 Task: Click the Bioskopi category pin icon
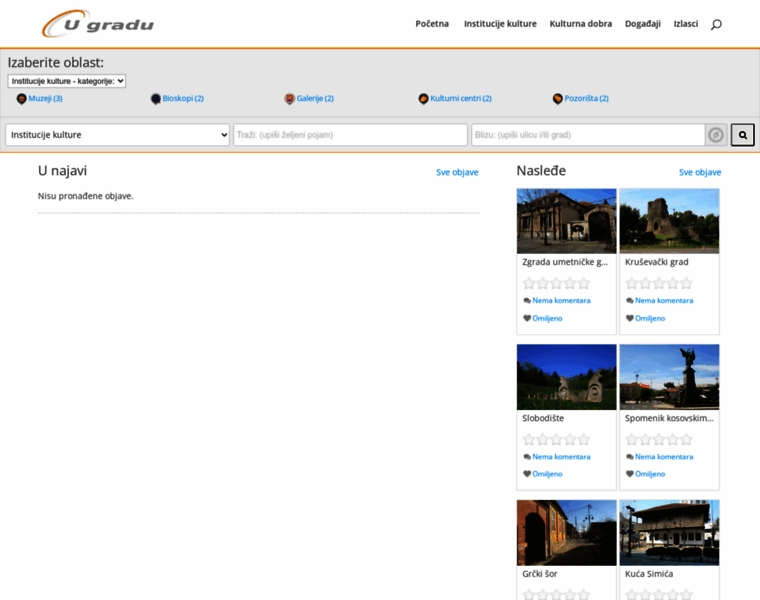[x=156, y=99]
